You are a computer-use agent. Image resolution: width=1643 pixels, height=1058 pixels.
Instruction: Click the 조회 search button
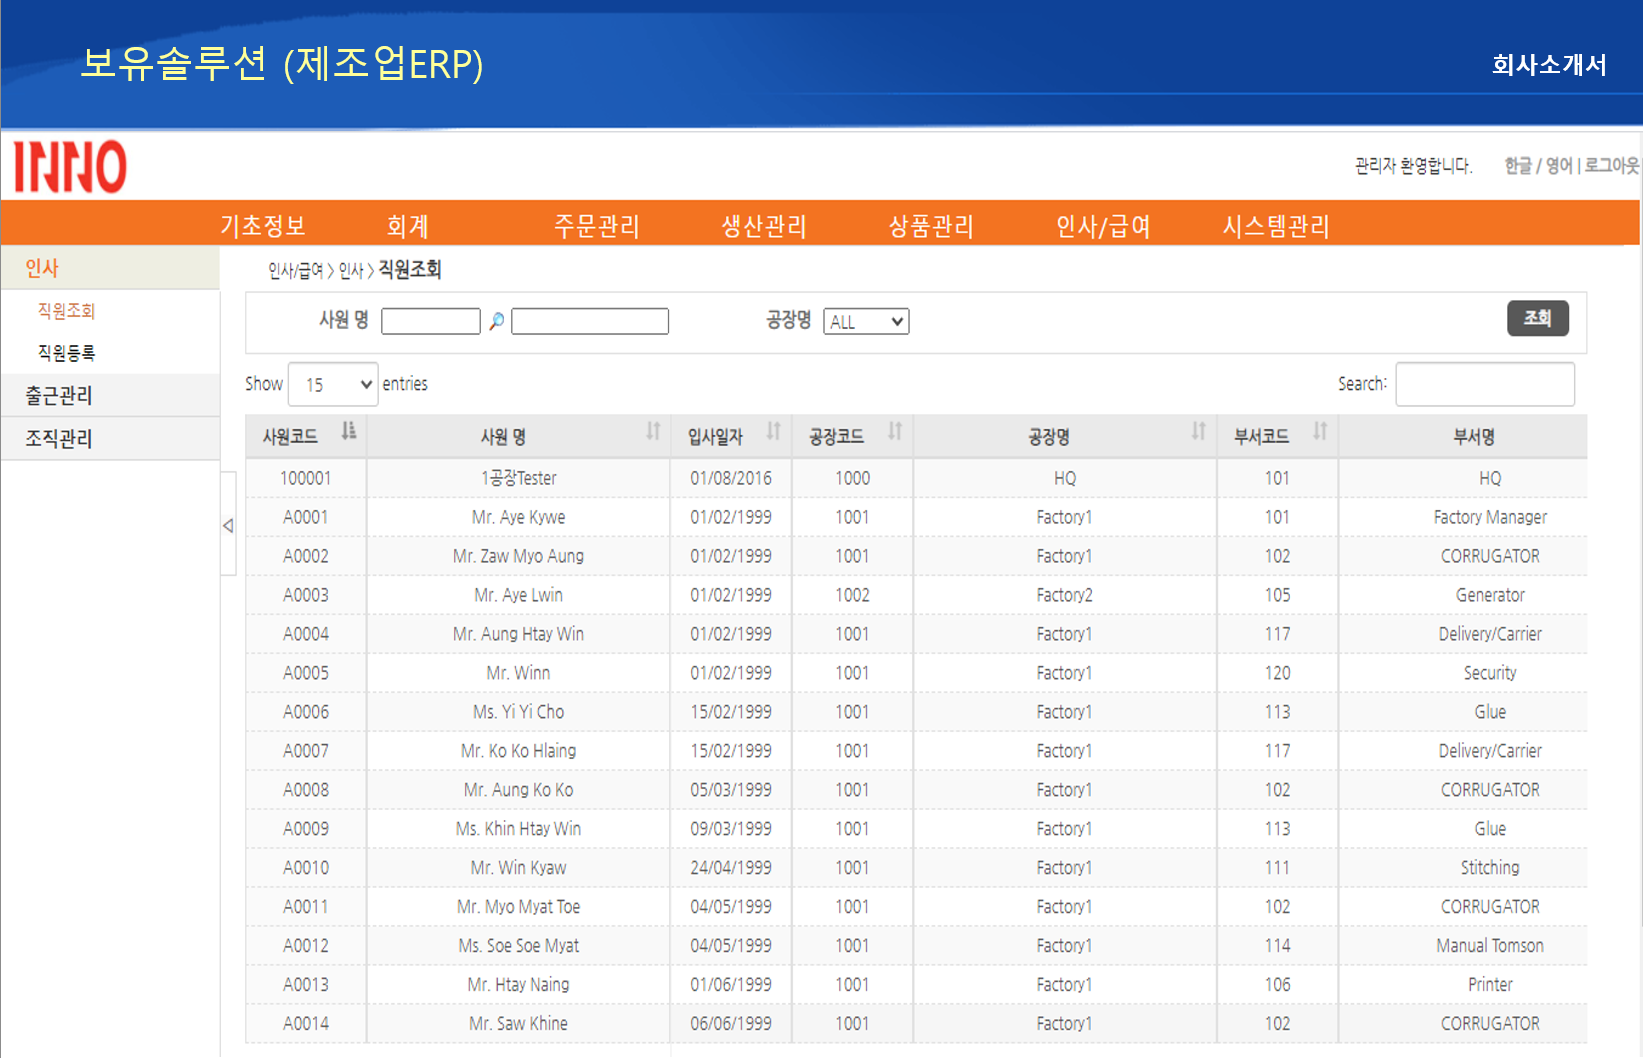(1537, 319)
